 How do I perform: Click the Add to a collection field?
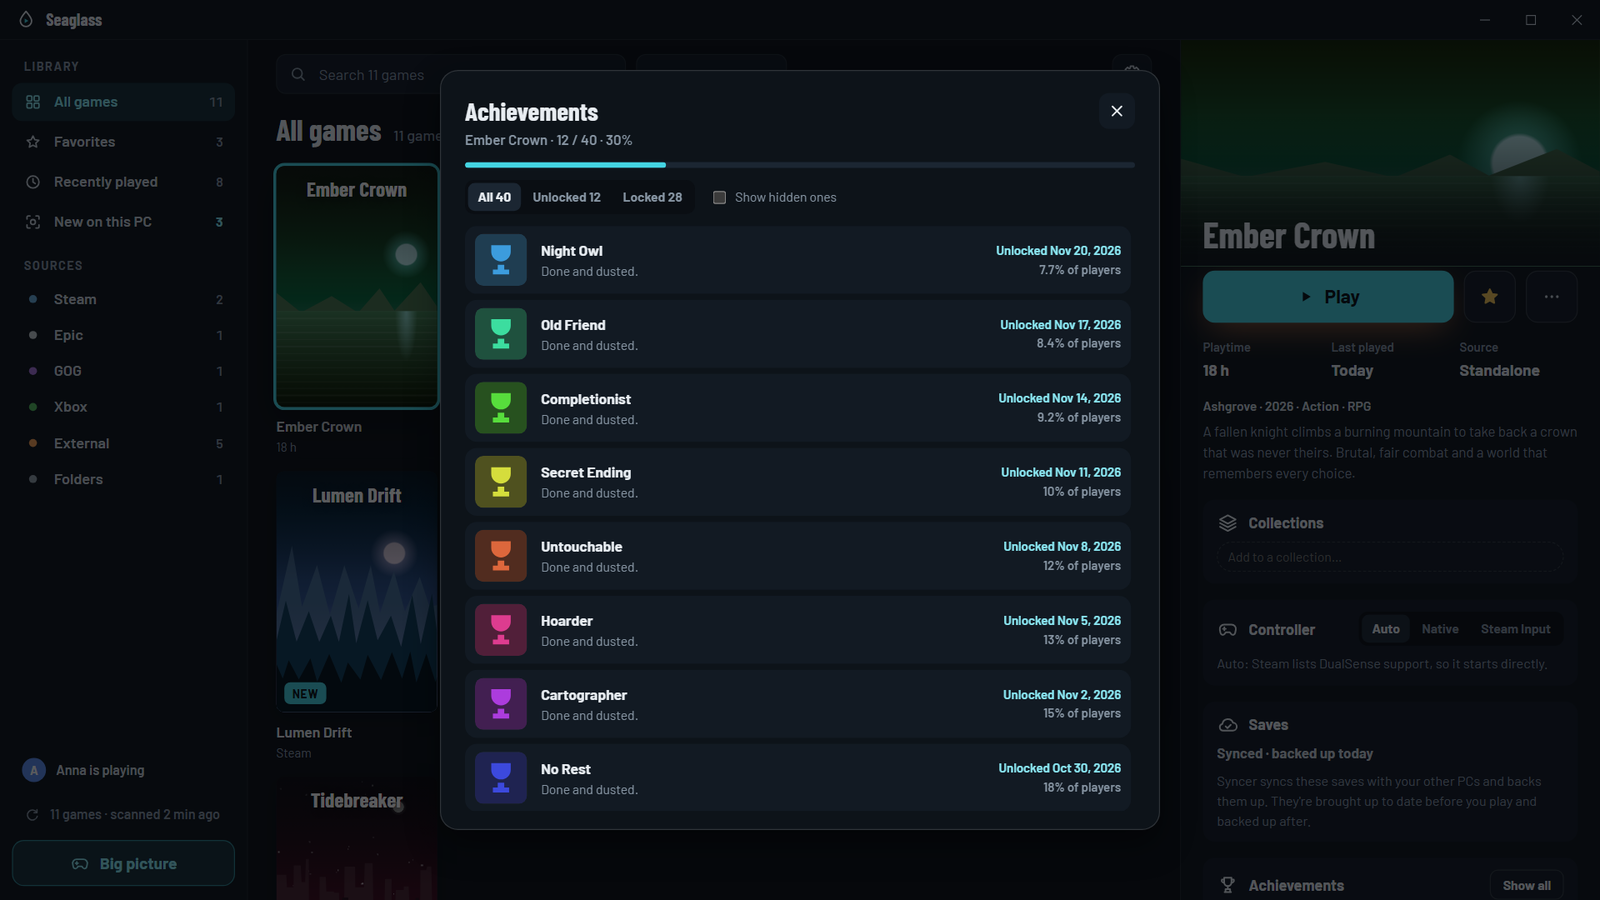[1390, 557]
